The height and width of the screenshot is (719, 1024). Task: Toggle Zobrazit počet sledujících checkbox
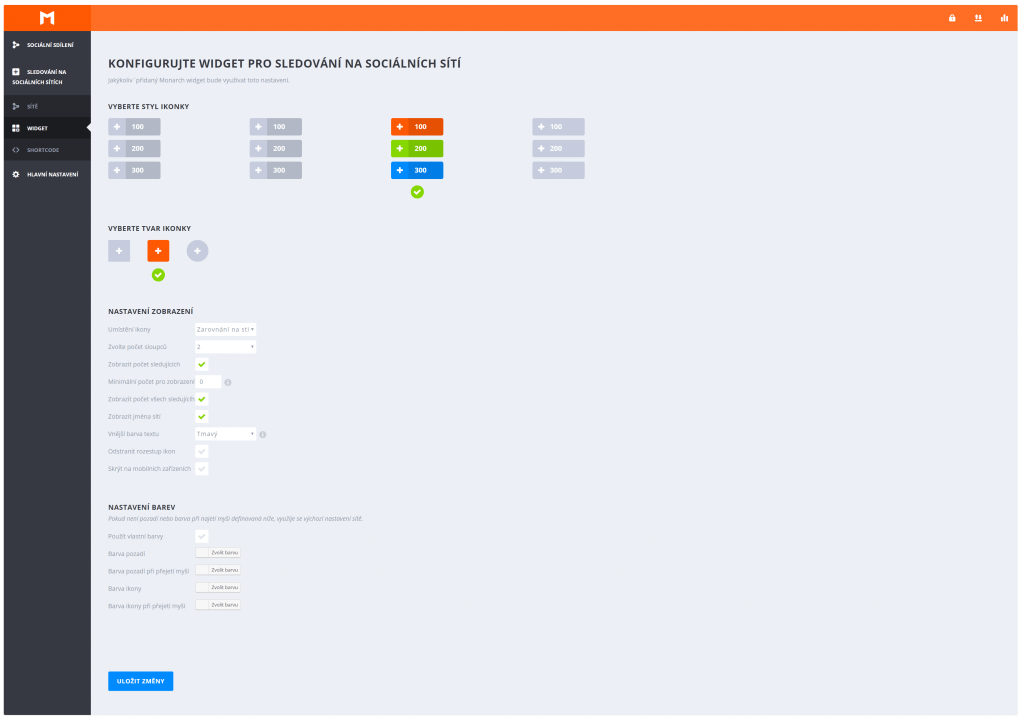(202, 364)
